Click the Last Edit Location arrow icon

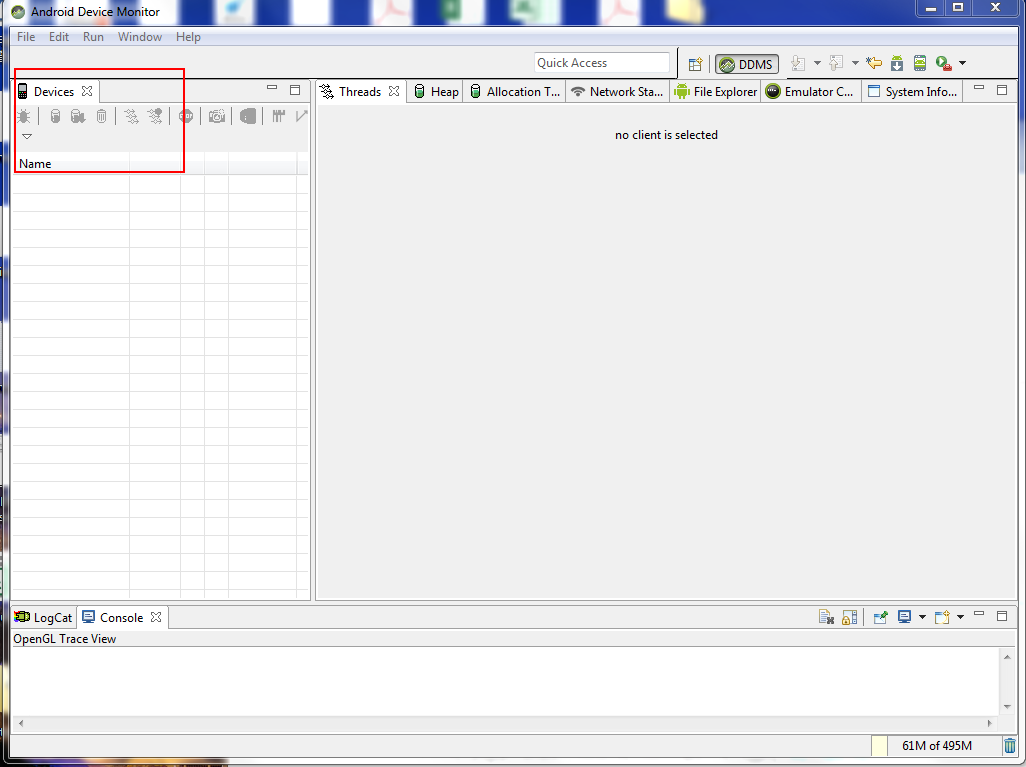(x=874, y=63)
